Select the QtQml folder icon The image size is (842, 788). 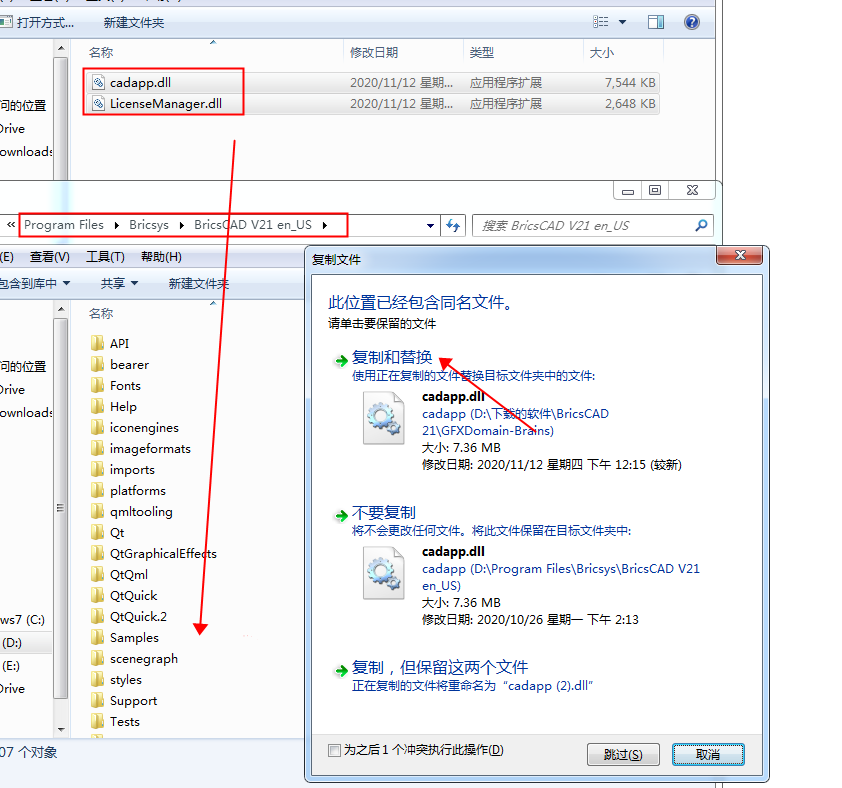pos(98,574)
